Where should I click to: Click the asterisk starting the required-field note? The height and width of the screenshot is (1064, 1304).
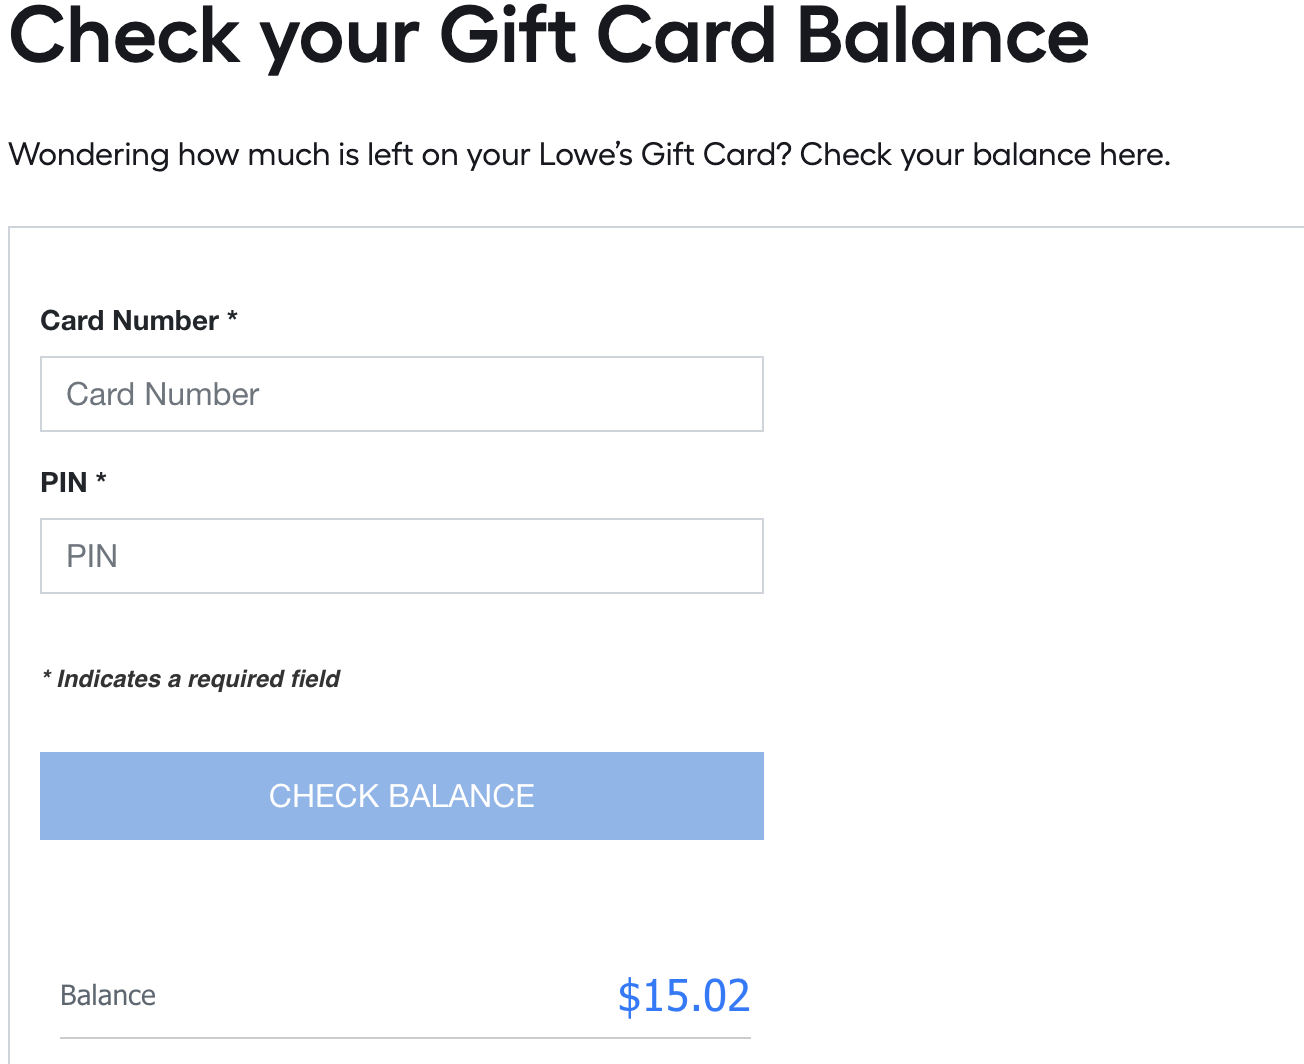pyautogui.click(x=47, y=678)
